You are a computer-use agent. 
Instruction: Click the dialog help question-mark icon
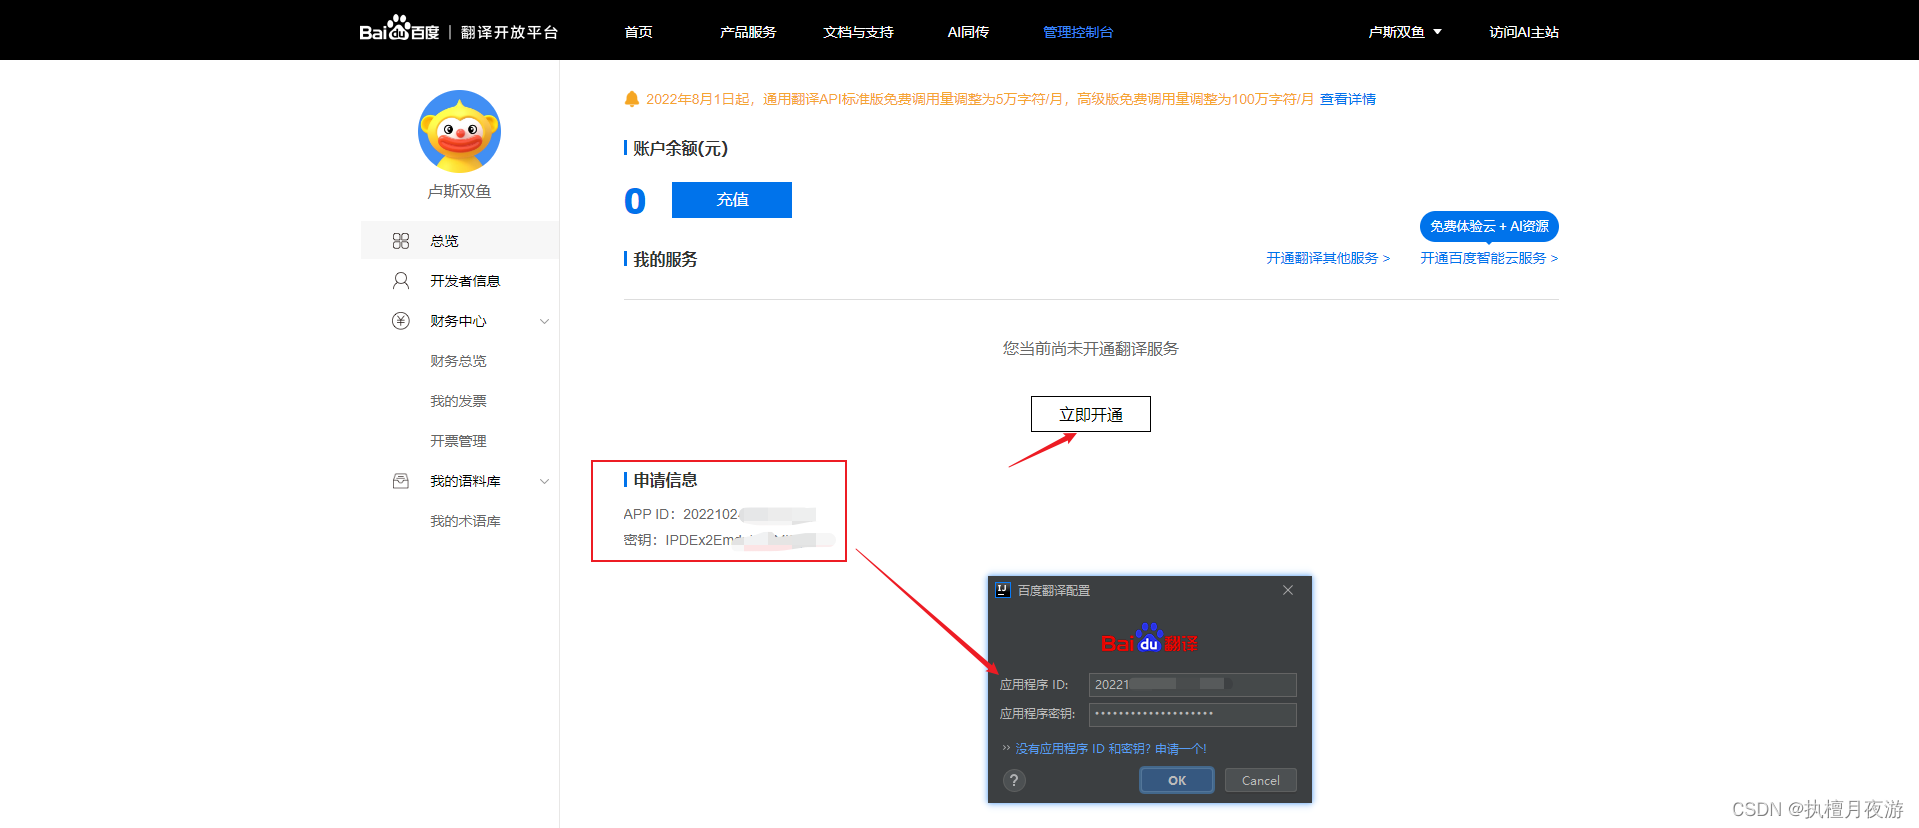coord(1014,780)
